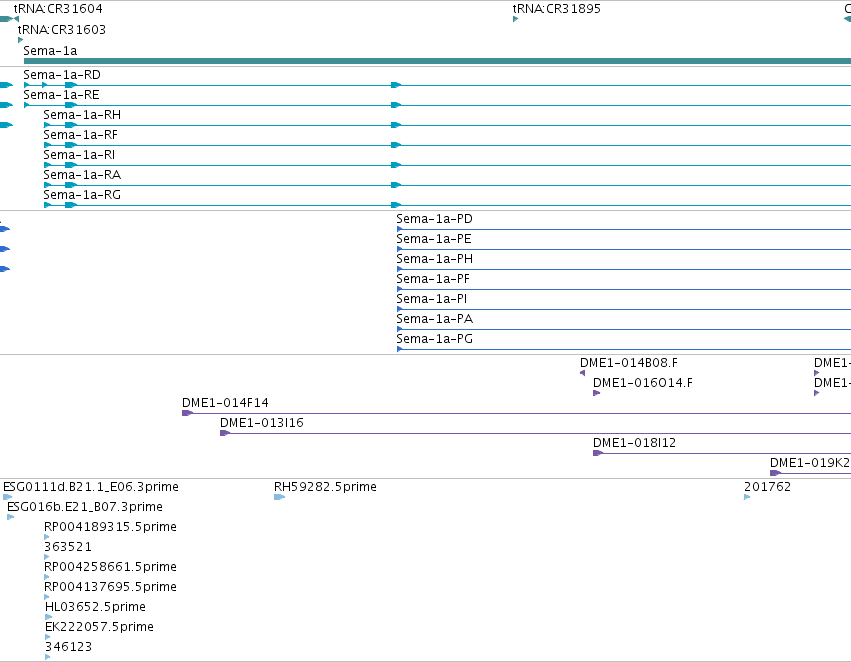Click the 363521 feature label
Image resolution: width=851 pixels, height=662 pixels.
(x=68, y=547)
